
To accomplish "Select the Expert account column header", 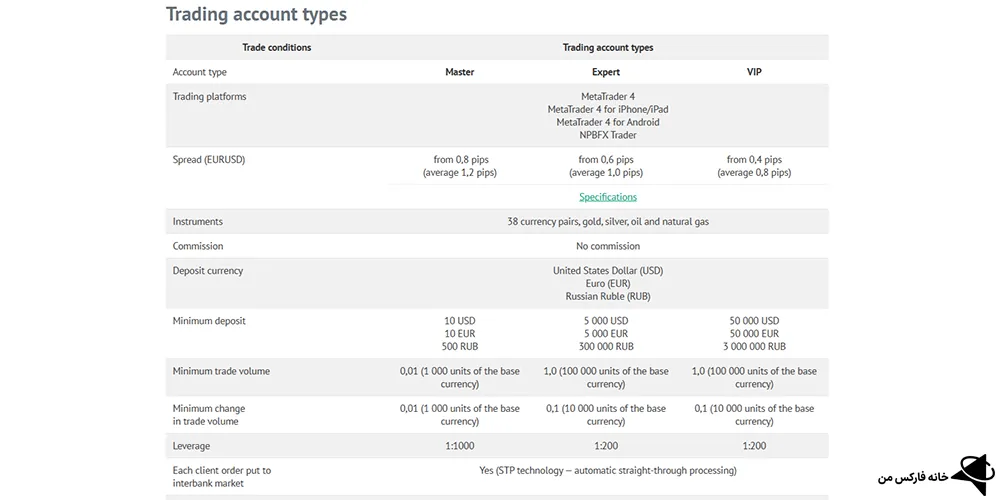I will click(606, 72).
